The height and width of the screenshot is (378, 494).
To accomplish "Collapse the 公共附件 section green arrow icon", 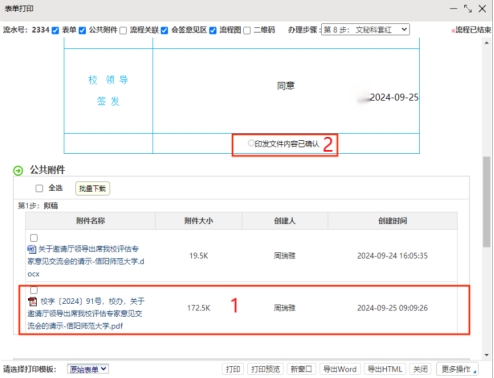I will pos(18,171).
